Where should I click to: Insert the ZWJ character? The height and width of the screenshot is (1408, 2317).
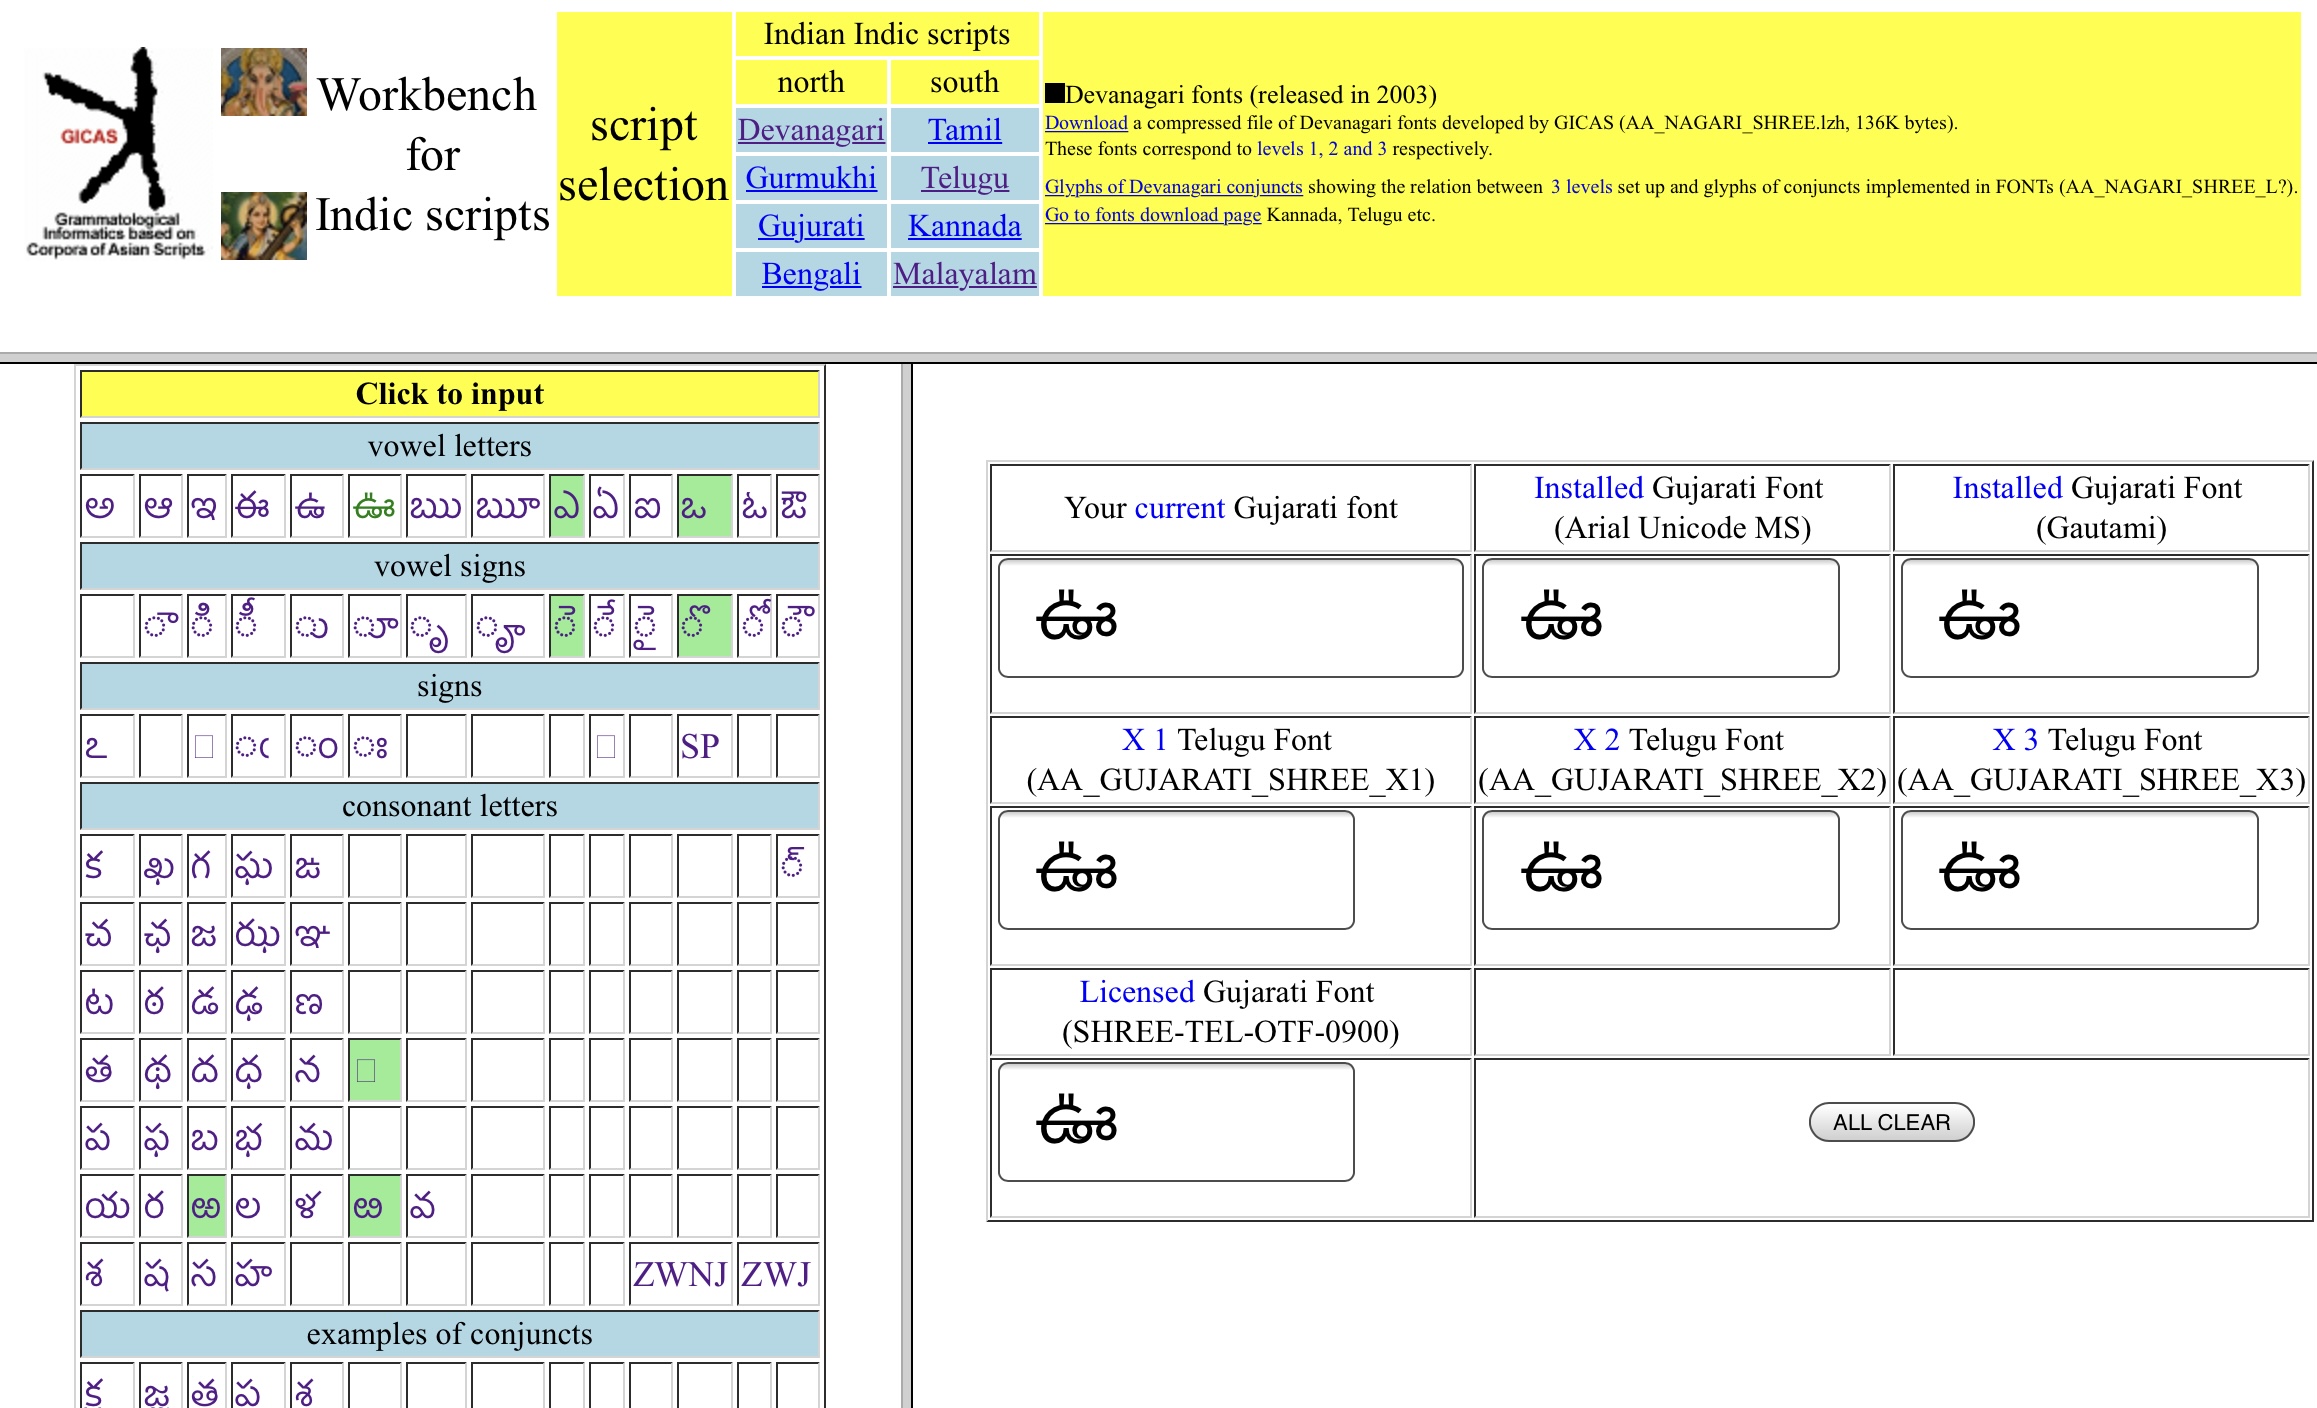[776, 1274]
